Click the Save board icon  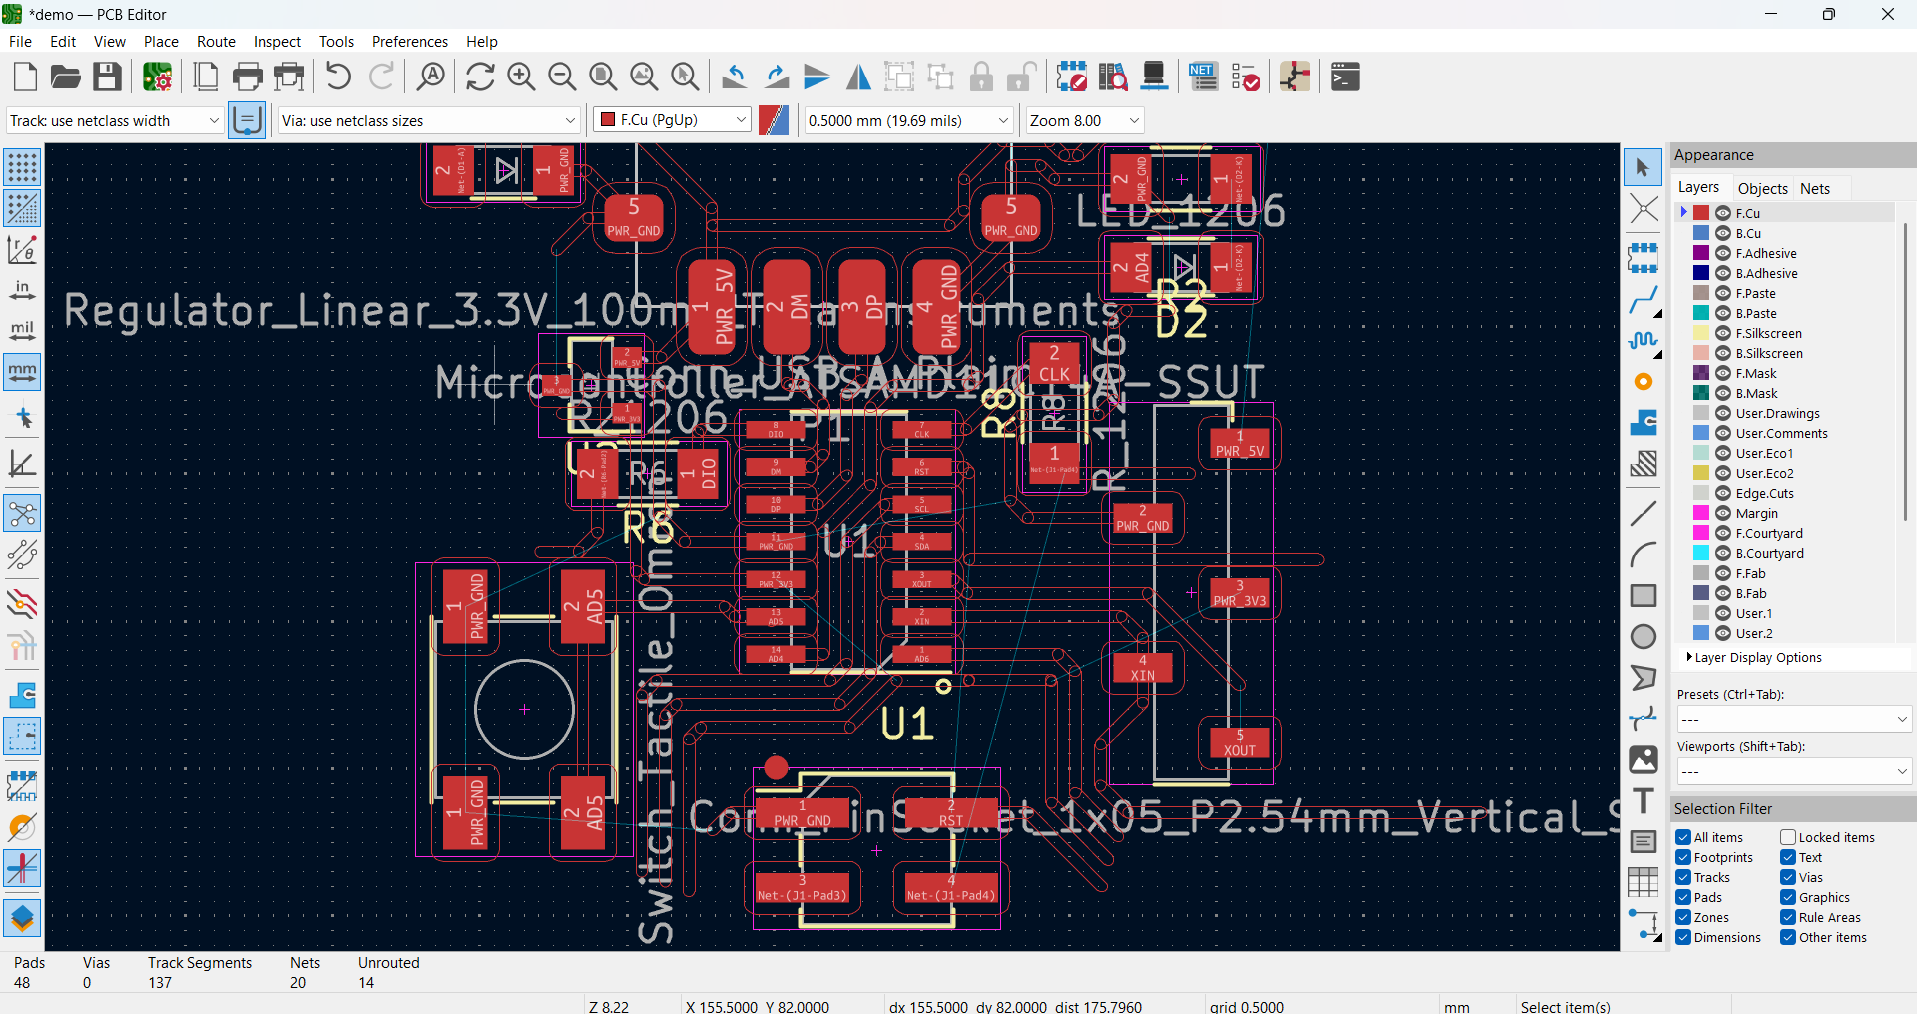coord(107,77)
